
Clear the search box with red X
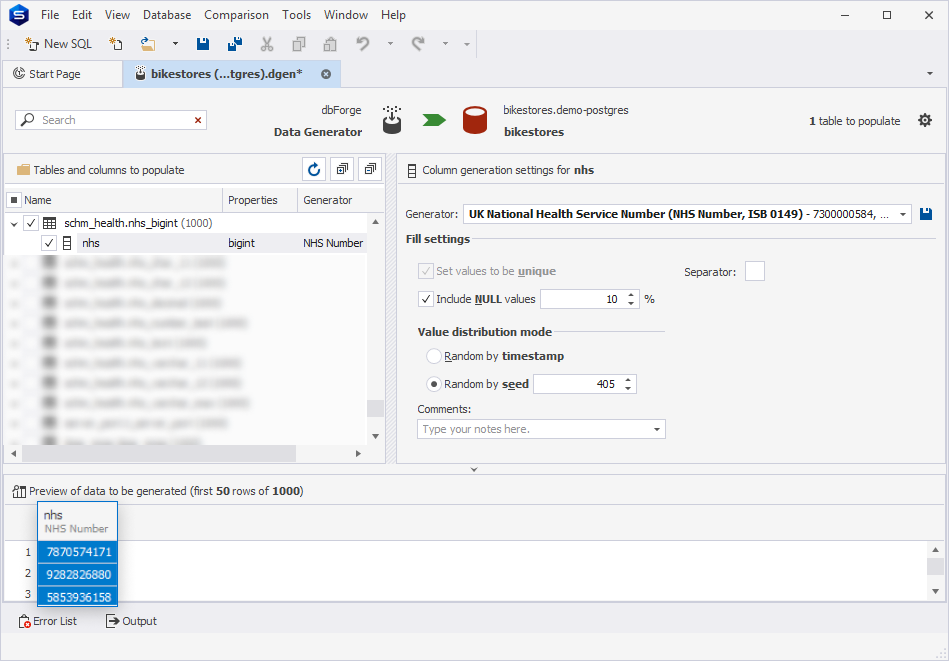[x=197, y=120]
